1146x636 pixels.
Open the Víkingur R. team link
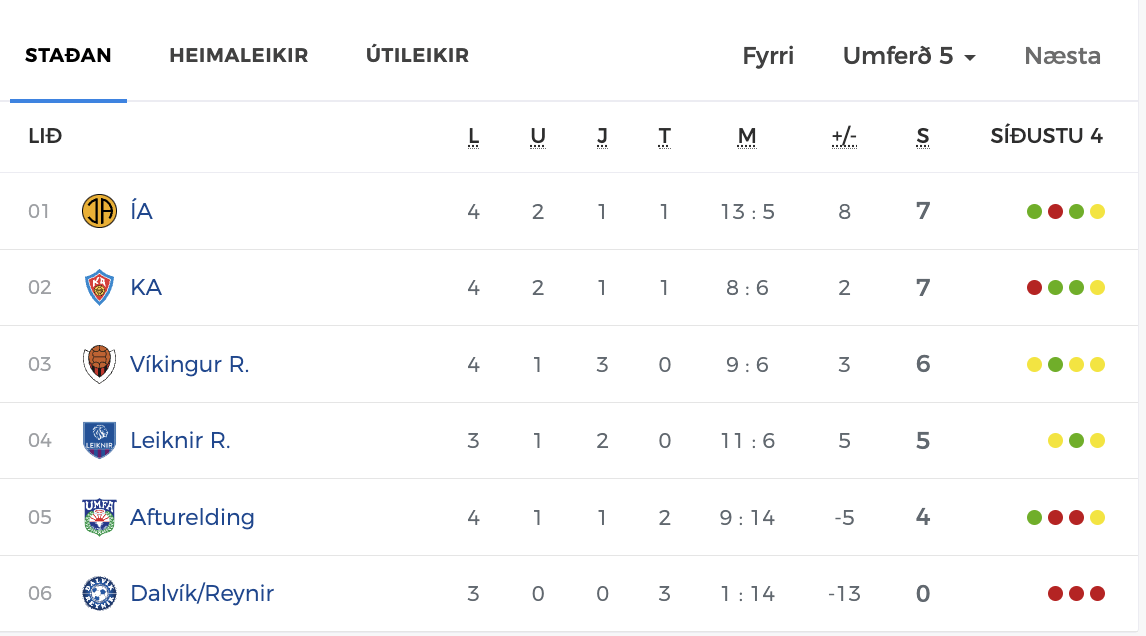(x=190, y=364)
